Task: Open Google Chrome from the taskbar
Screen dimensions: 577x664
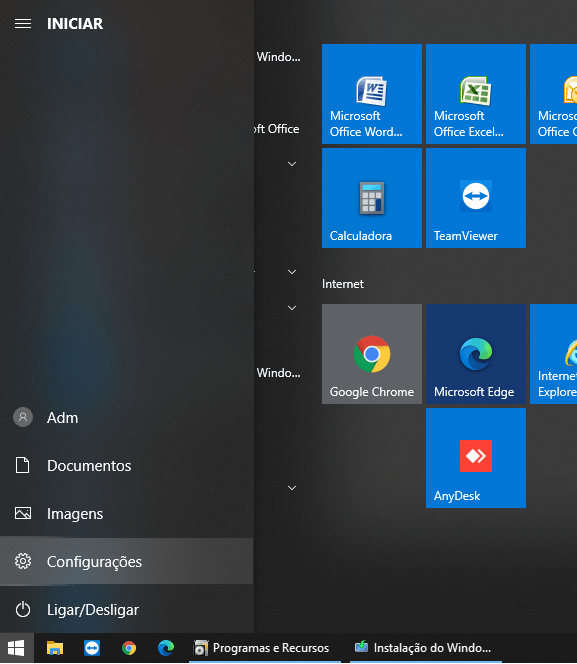Action: pos(129,648)
